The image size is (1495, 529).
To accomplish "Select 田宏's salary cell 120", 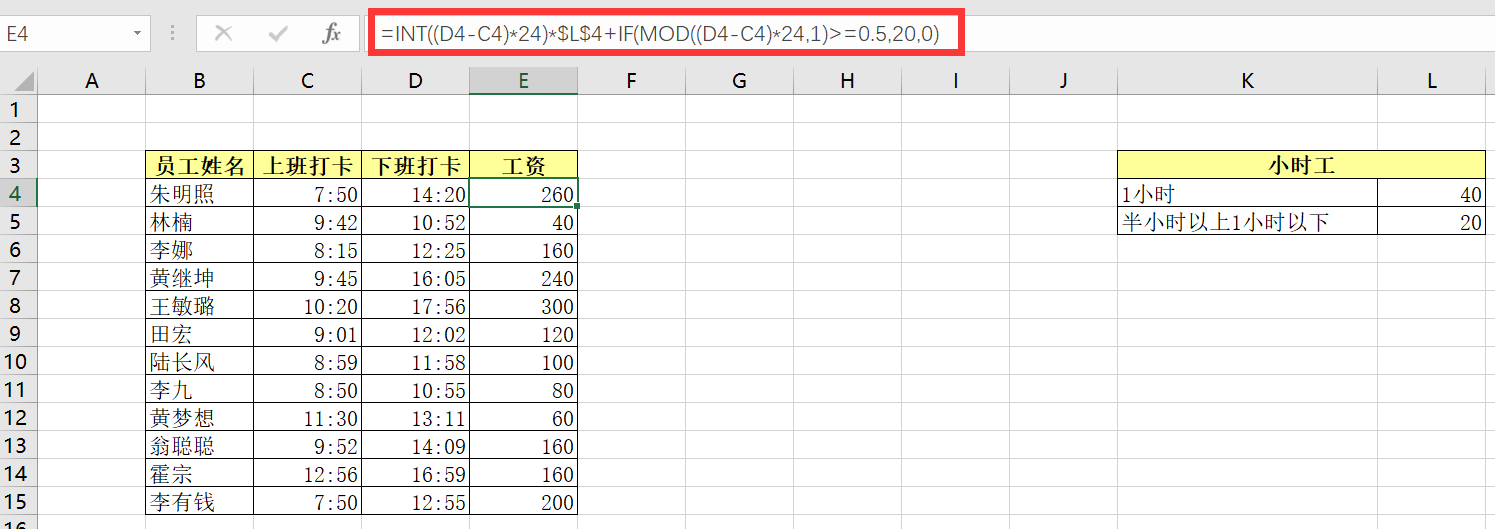I will [x=524, y=333].
